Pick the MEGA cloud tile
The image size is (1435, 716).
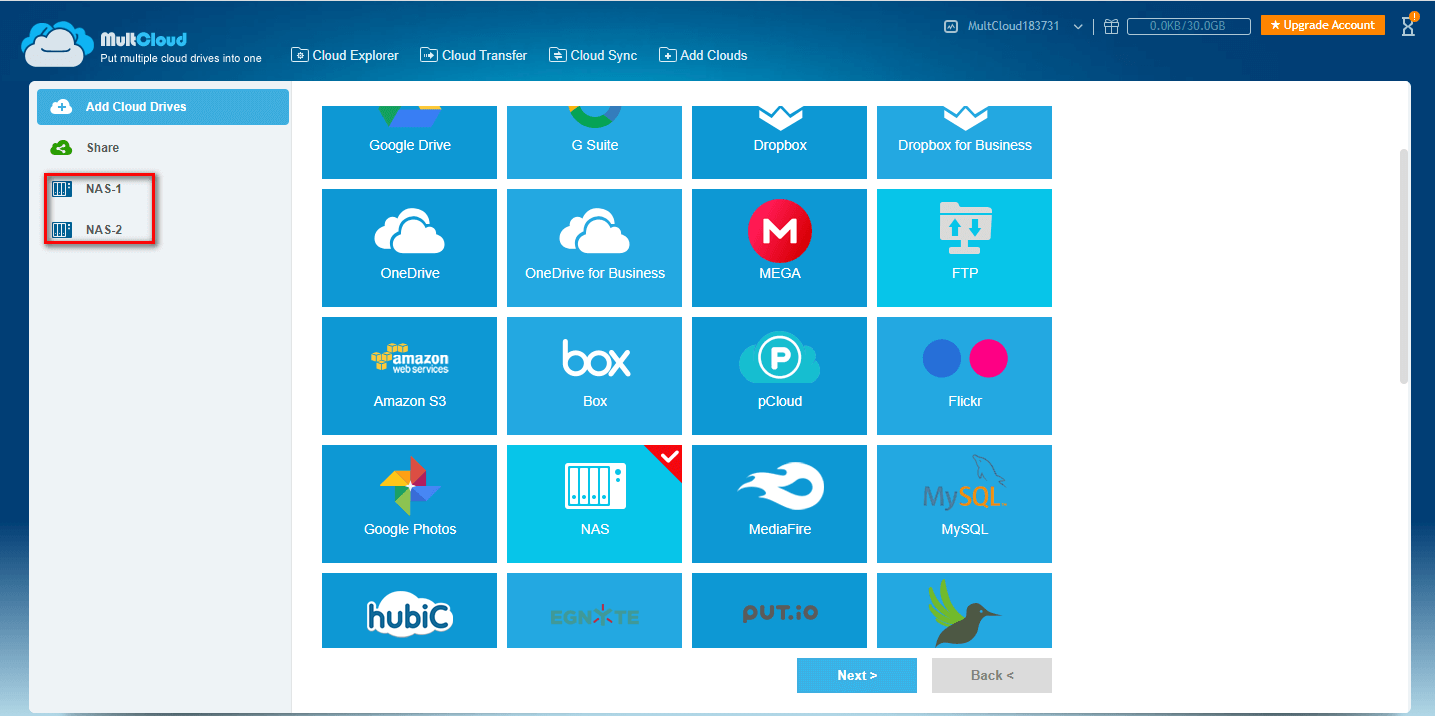tap(779, 248)
